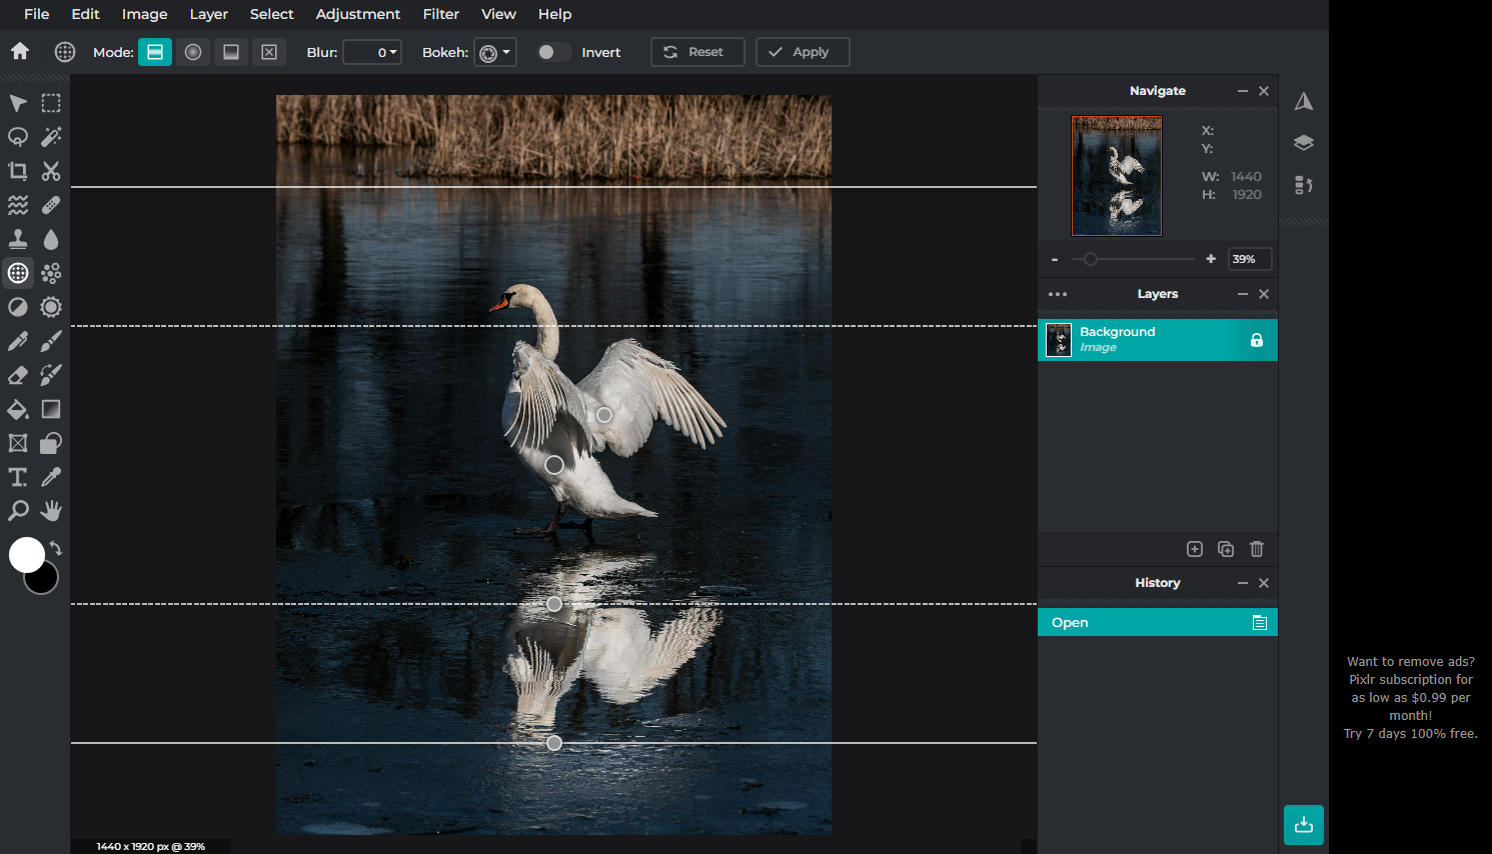Screen dimensions: 1492x854
Task: Add a new layer
Action: tap(1195, 549)
